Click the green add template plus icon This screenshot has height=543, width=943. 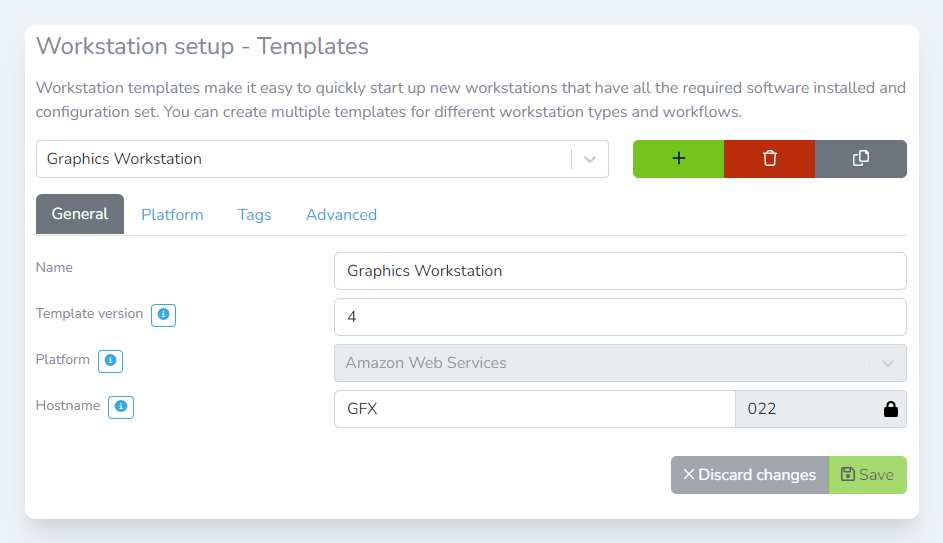(678, 159)
